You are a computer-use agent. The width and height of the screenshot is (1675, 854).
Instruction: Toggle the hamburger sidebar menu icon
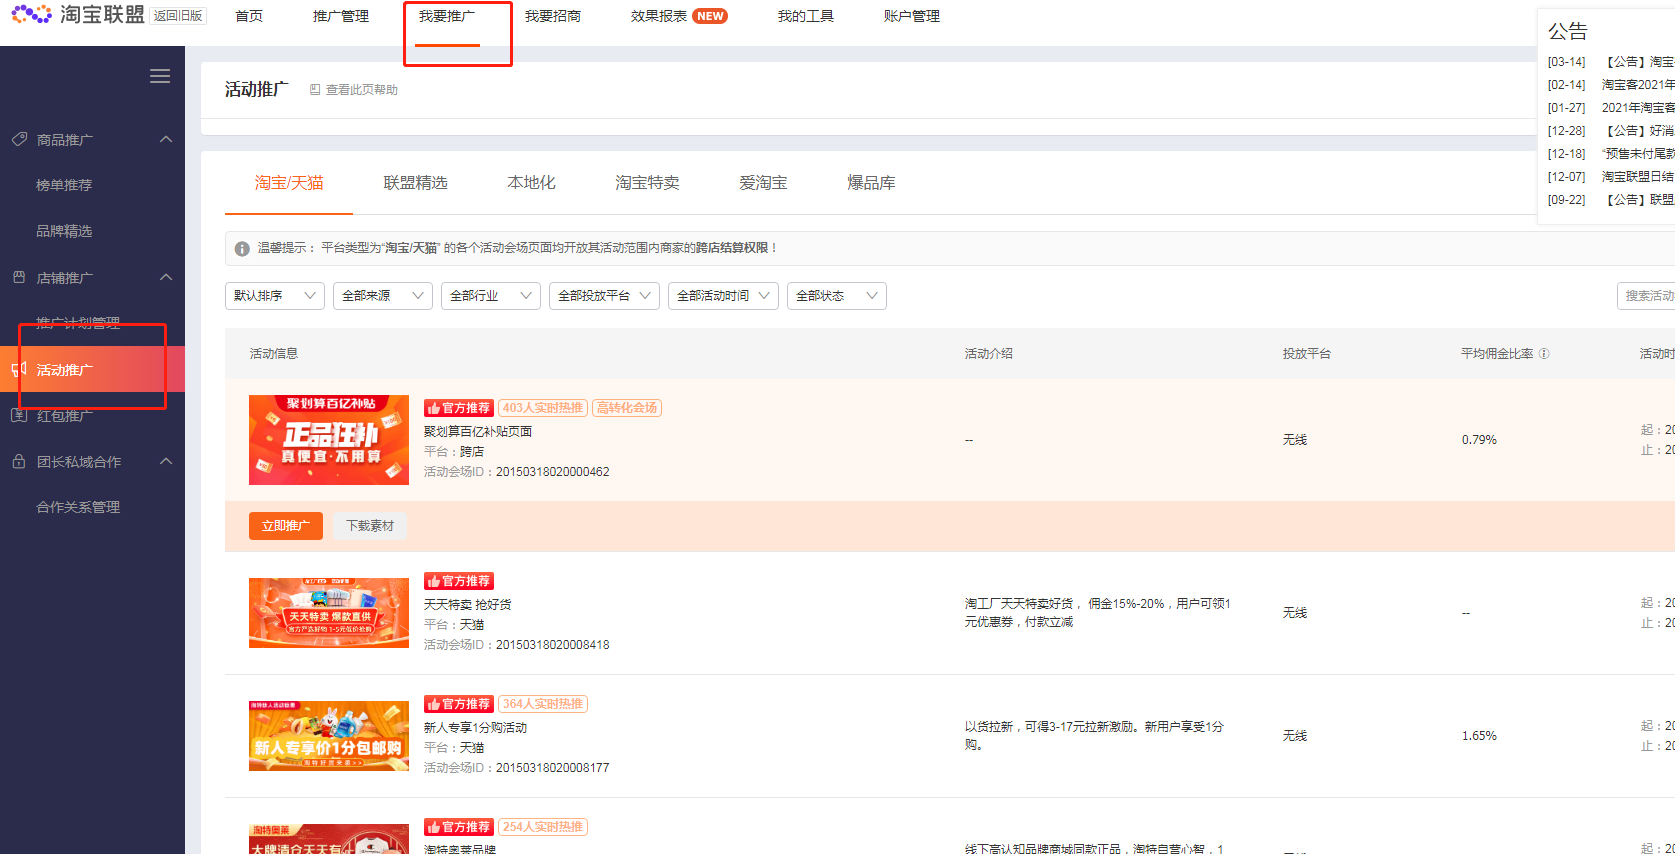point(160,76)
